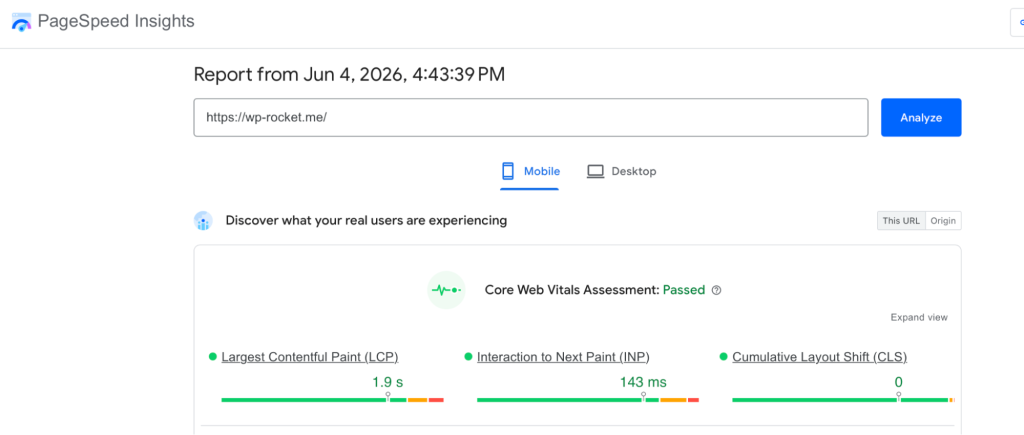Click the real users data icon
The width and height of the screenshot is (1024, 435).
(x=203, y=221)
